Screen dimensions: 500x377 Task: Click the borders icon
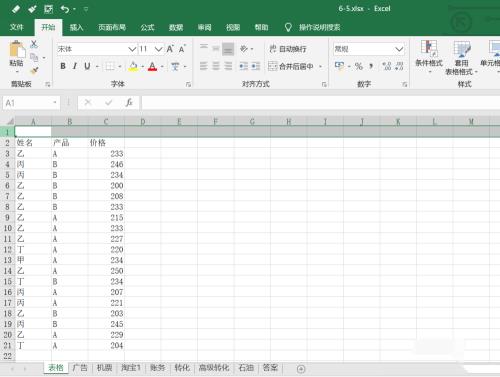pos(110,66)
